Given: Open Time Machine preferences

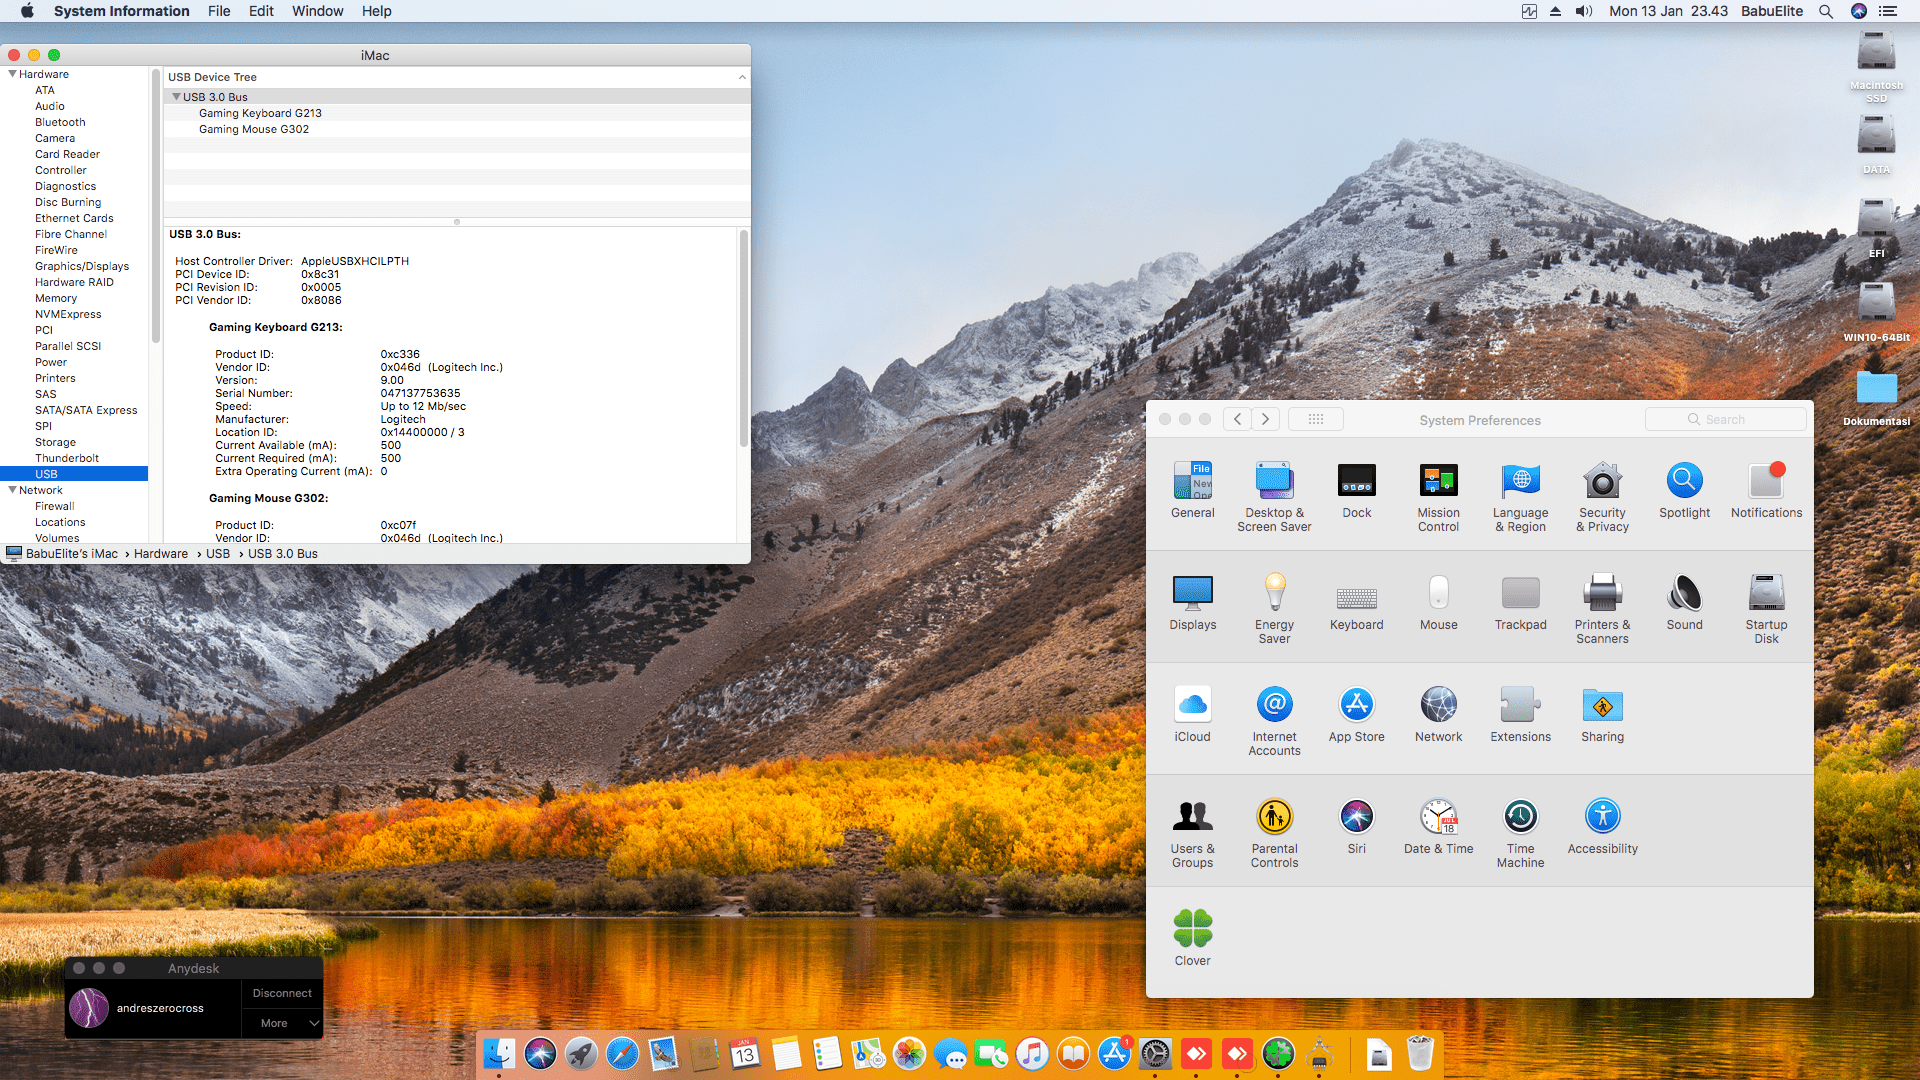Looking at the screenshot, I should coord(1520,817).
